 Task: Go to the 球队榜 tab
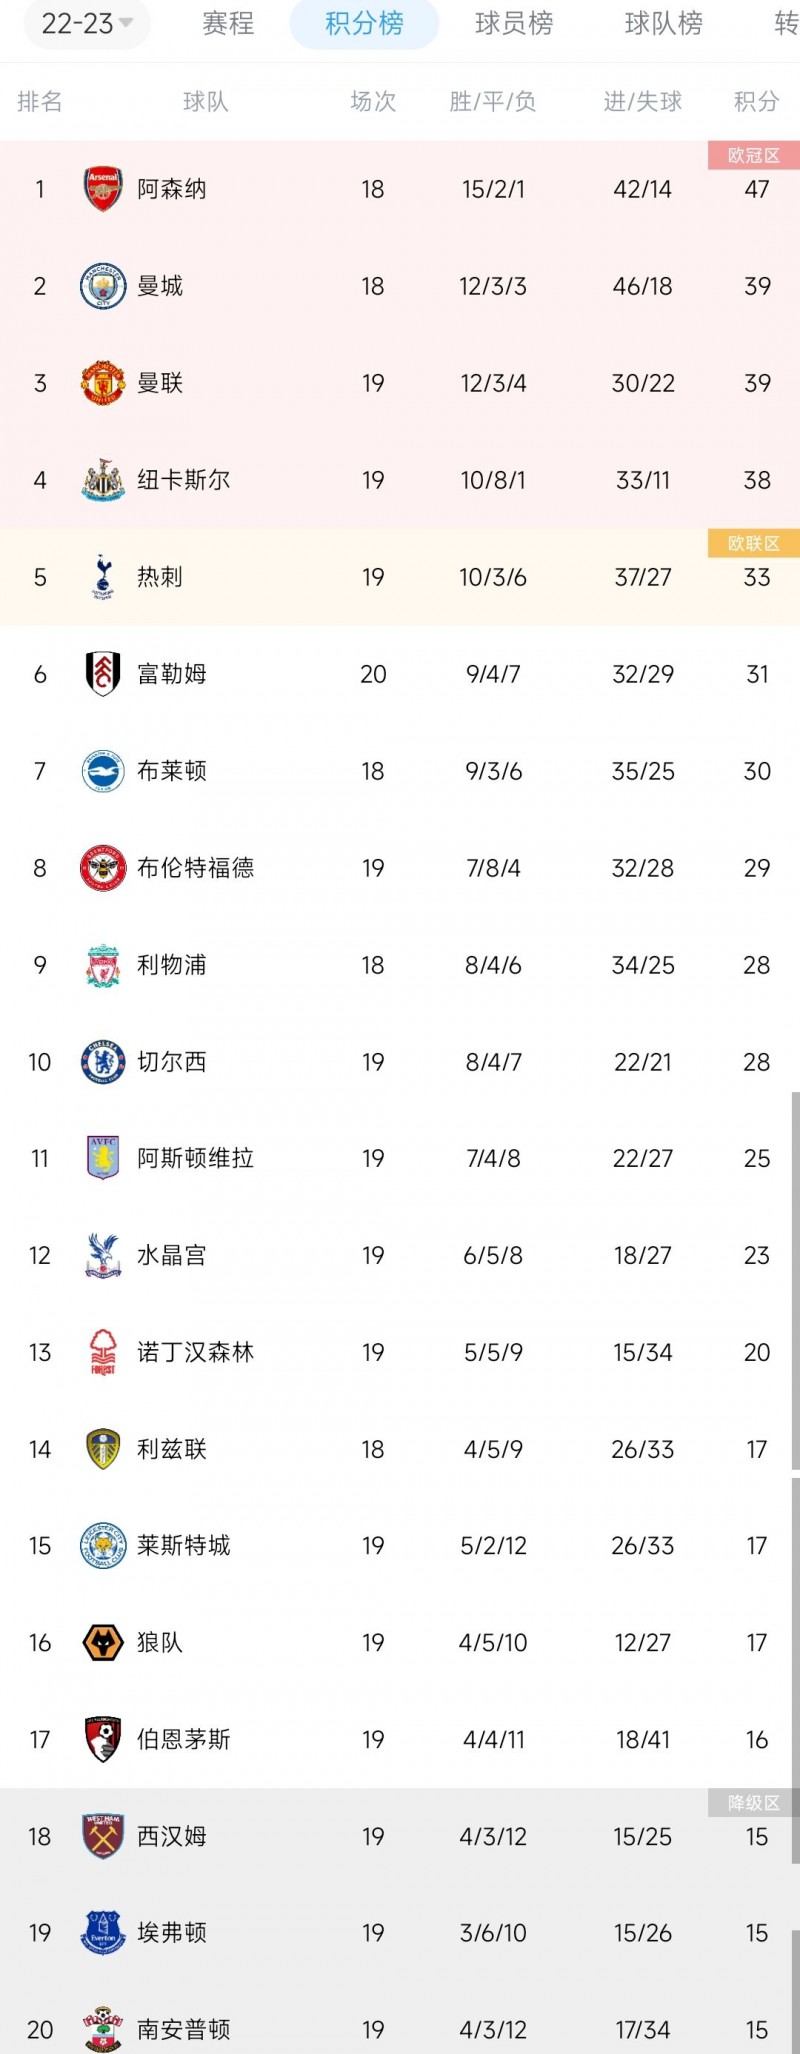point(664,23)
